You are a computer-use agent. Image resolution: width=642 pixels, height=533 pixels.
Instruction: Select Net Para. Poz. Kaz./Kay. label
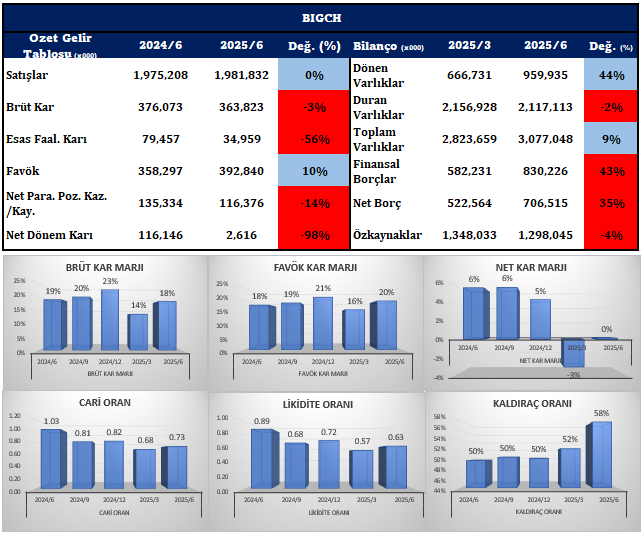57,203
